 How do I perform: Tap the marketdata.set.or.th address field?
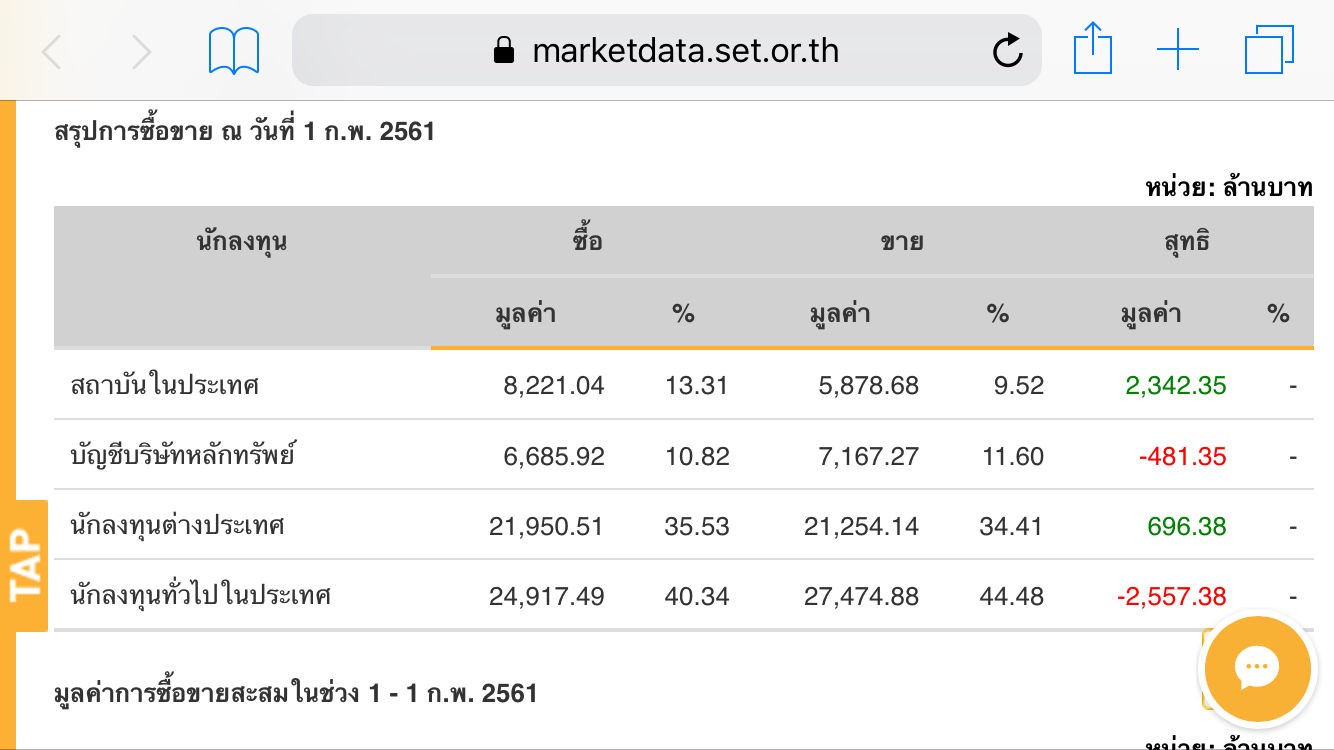(685, 51)
